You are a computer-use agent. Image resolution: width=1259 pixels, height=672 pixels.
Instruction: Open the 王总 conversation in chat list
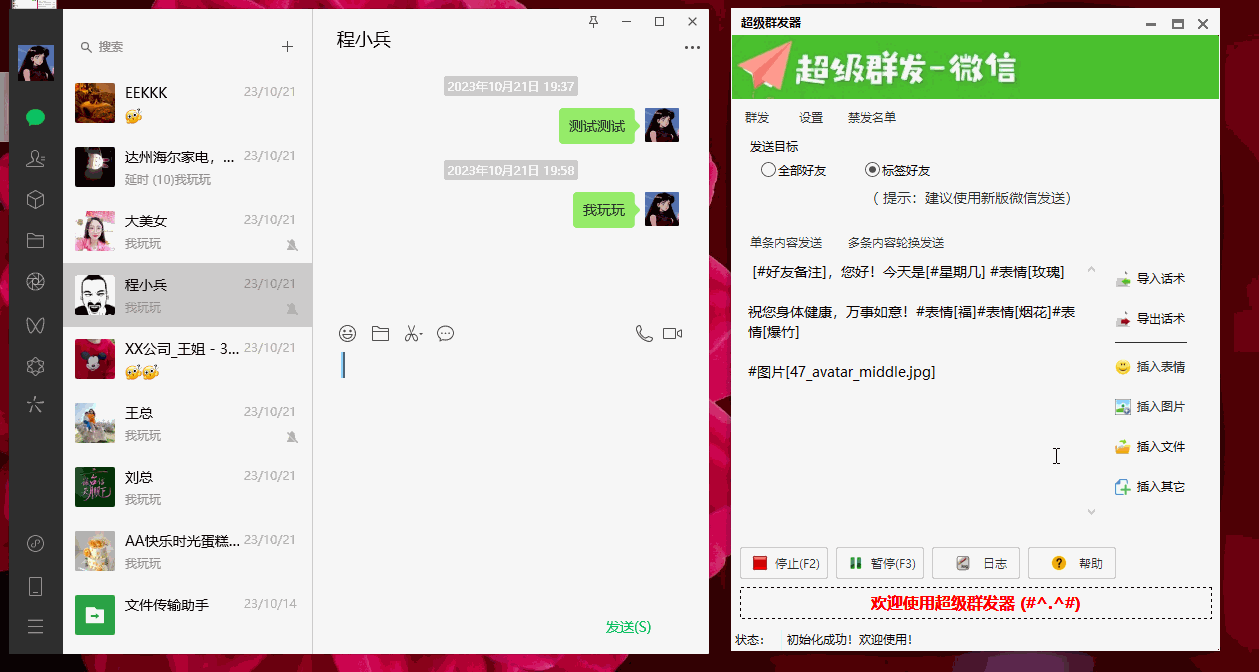click(x=187, y=423)
